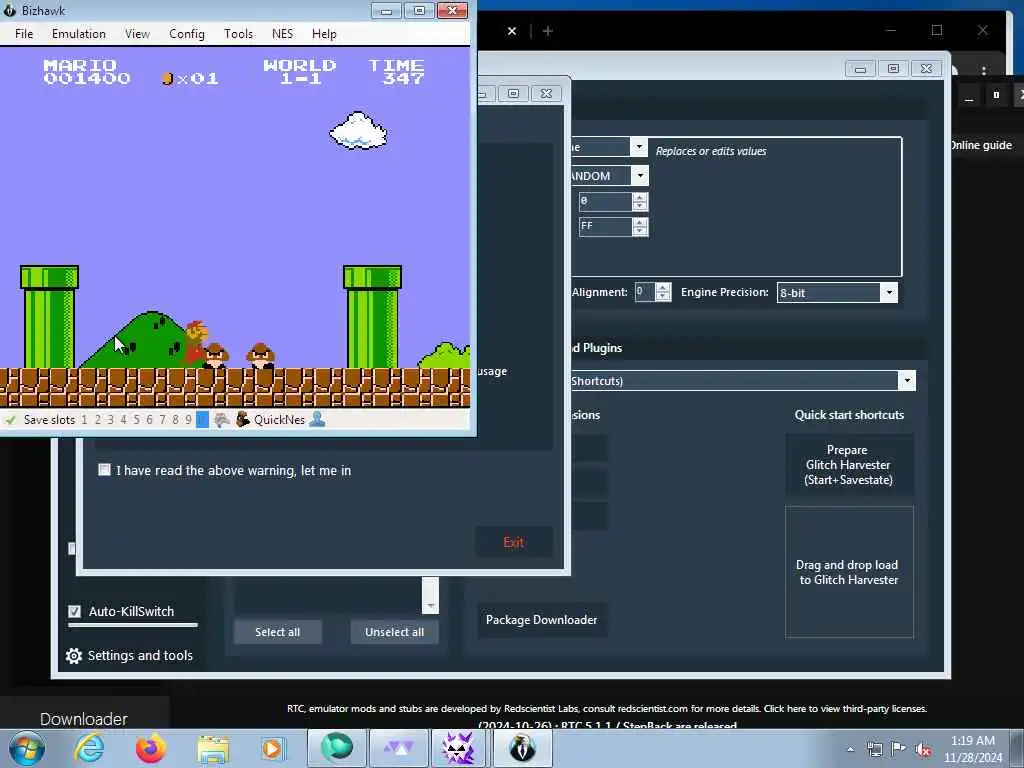Switch to the Bizhawk taskbar icon

(x=521, y=748)
